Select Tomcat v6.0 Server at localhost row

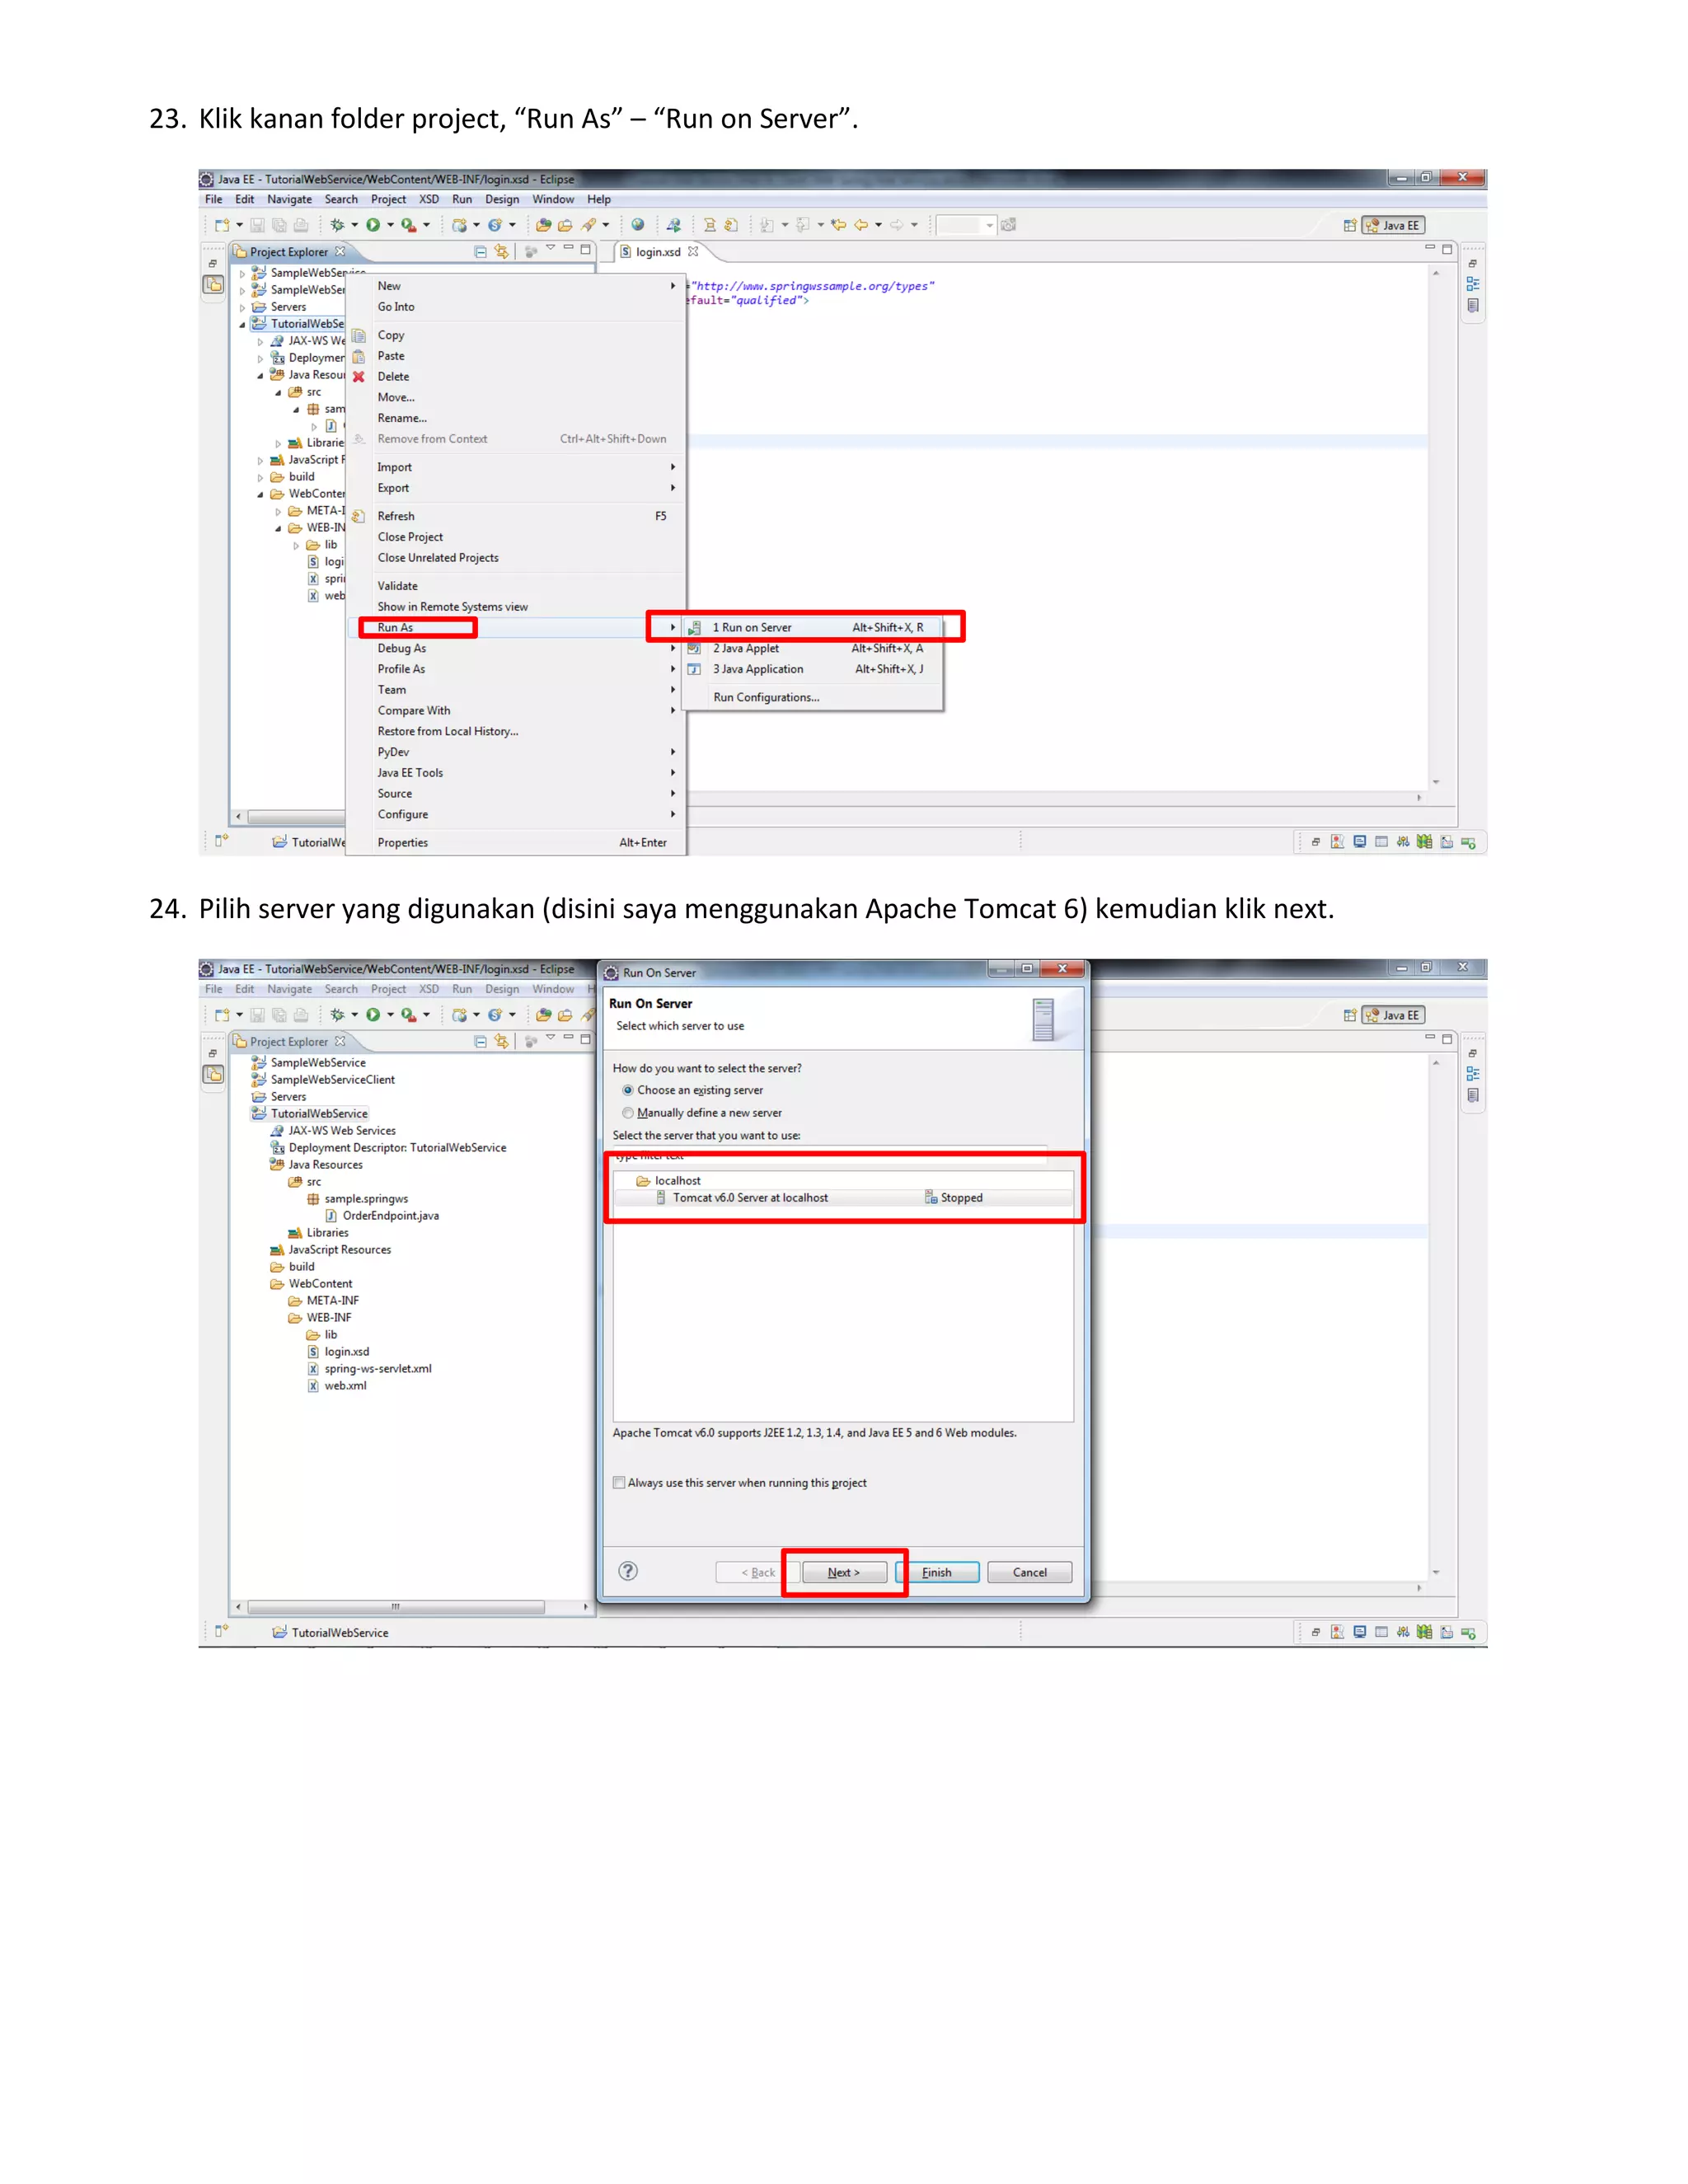pyautogui.click(x=843, y=1198)
